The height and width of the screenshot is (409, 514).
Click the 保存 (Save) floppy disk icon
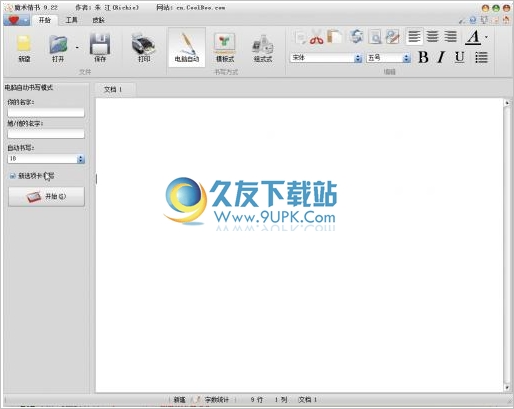click(x=100, y=44)
